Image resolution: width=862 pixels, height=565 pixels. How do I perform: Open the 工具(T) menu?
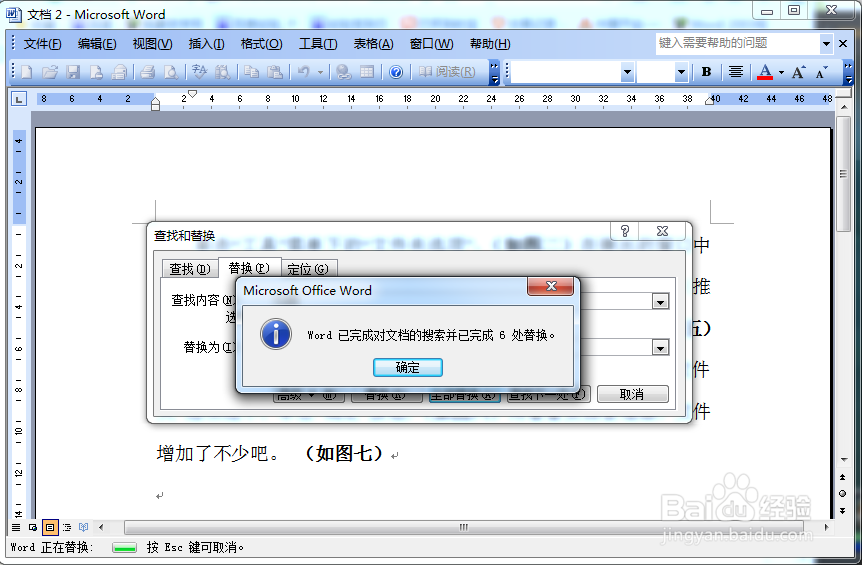click(318, 44)
